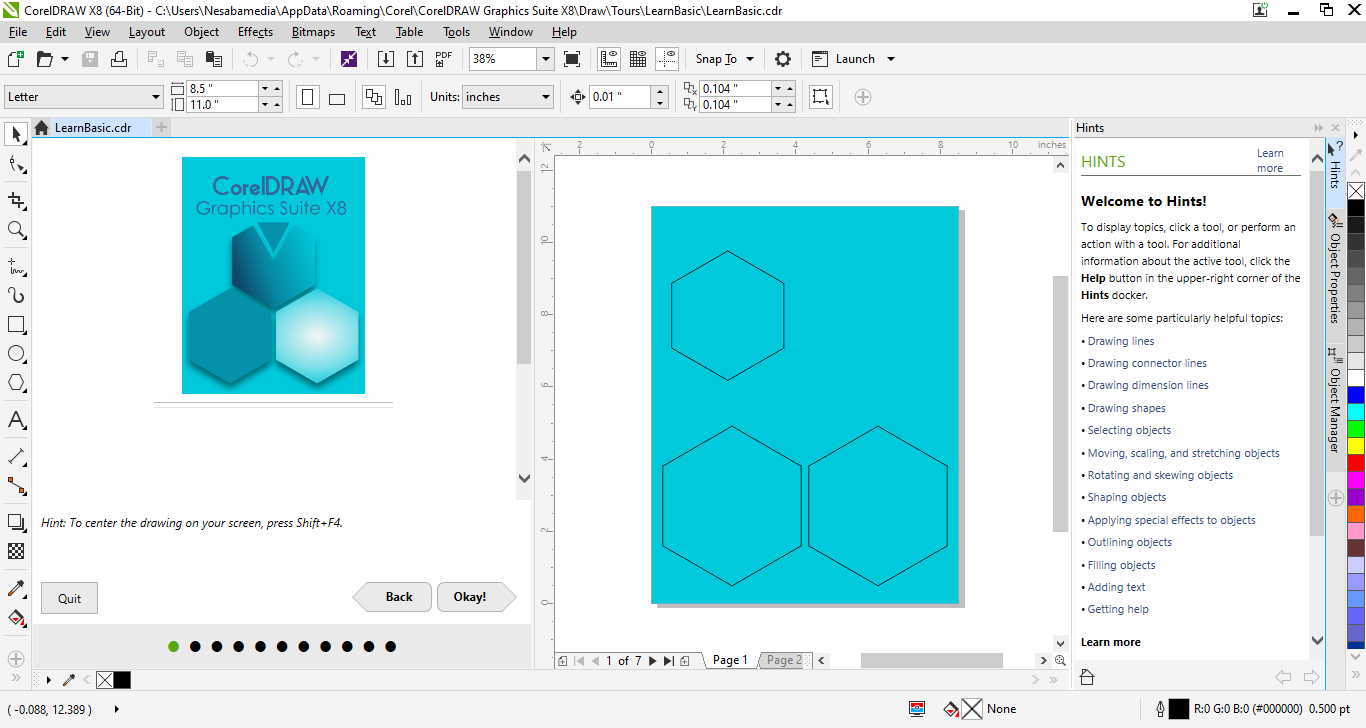Click the Publish to PDF icon

(x=443, y=59)
